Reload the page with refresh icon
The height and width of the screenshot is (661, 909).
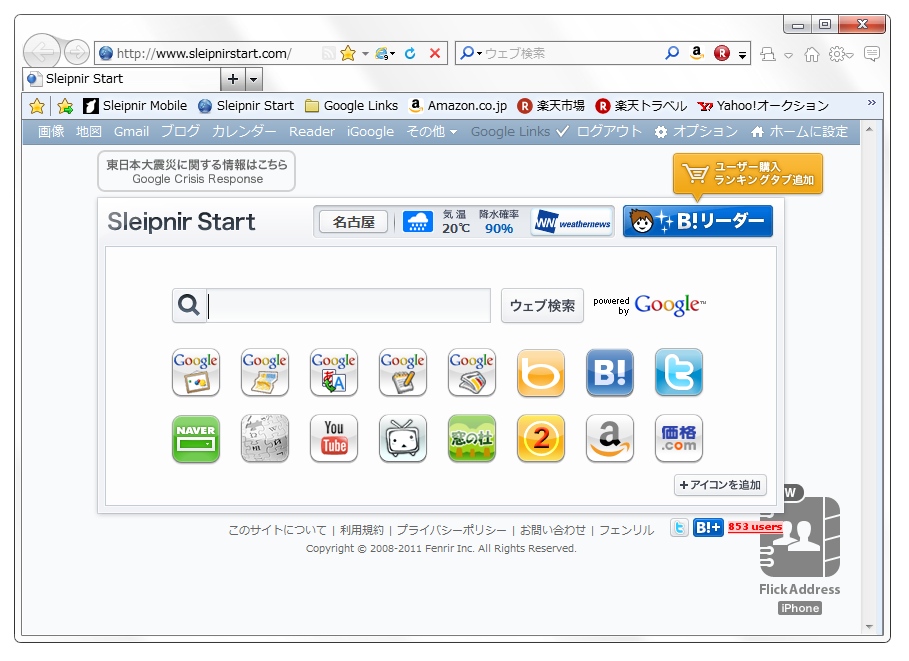point(410,53)
